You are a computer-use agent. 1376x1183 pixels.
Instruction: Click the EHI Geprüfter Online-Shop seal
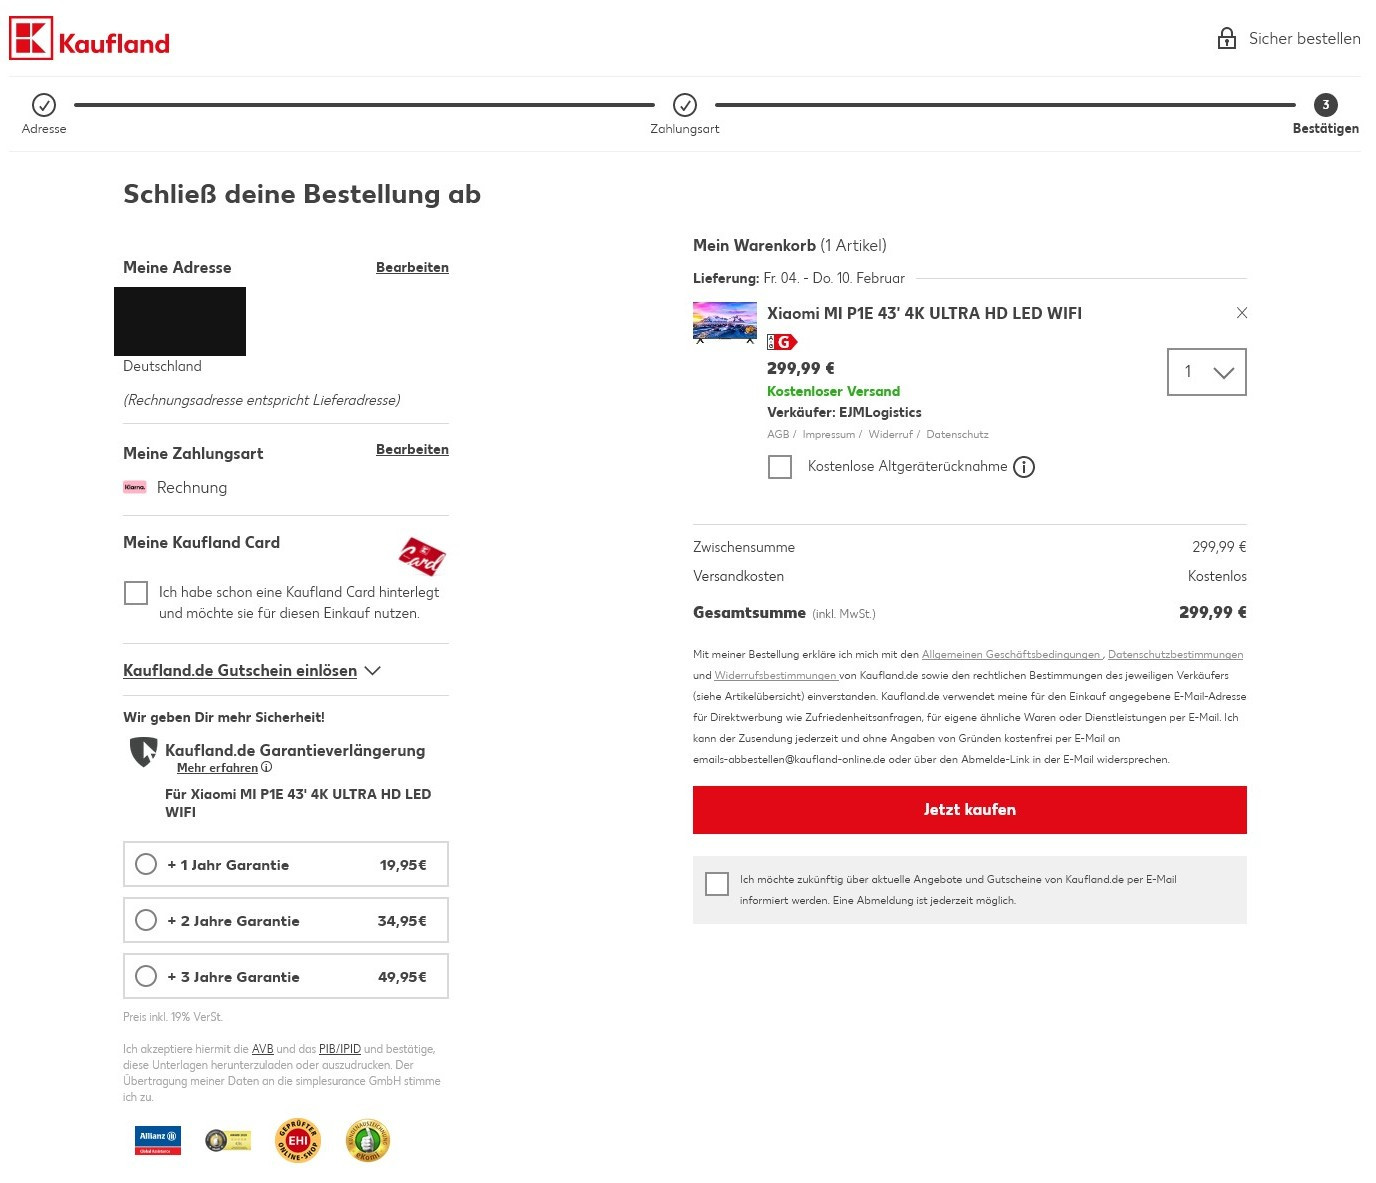click(x=298, y=1140)
